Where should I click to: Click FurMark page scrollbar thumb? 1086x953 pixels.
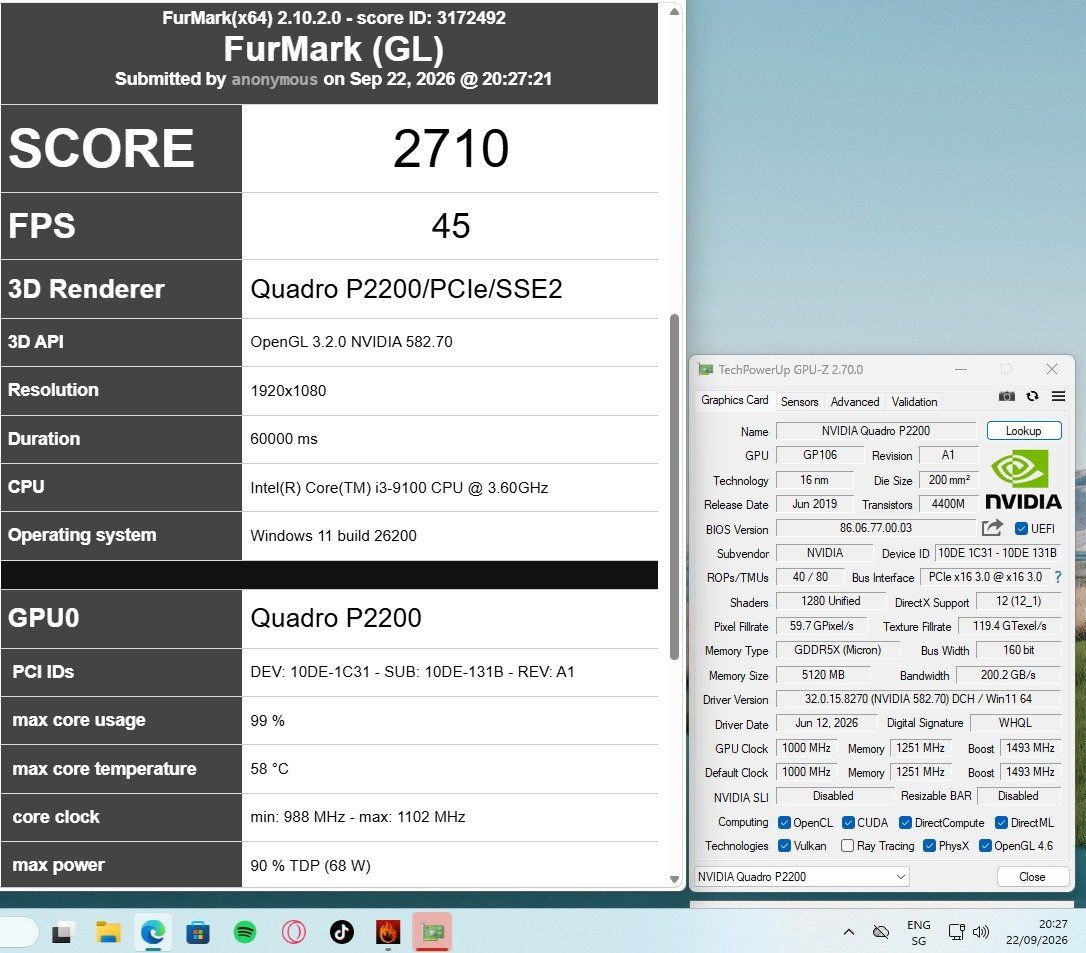[x=674, y=487]
